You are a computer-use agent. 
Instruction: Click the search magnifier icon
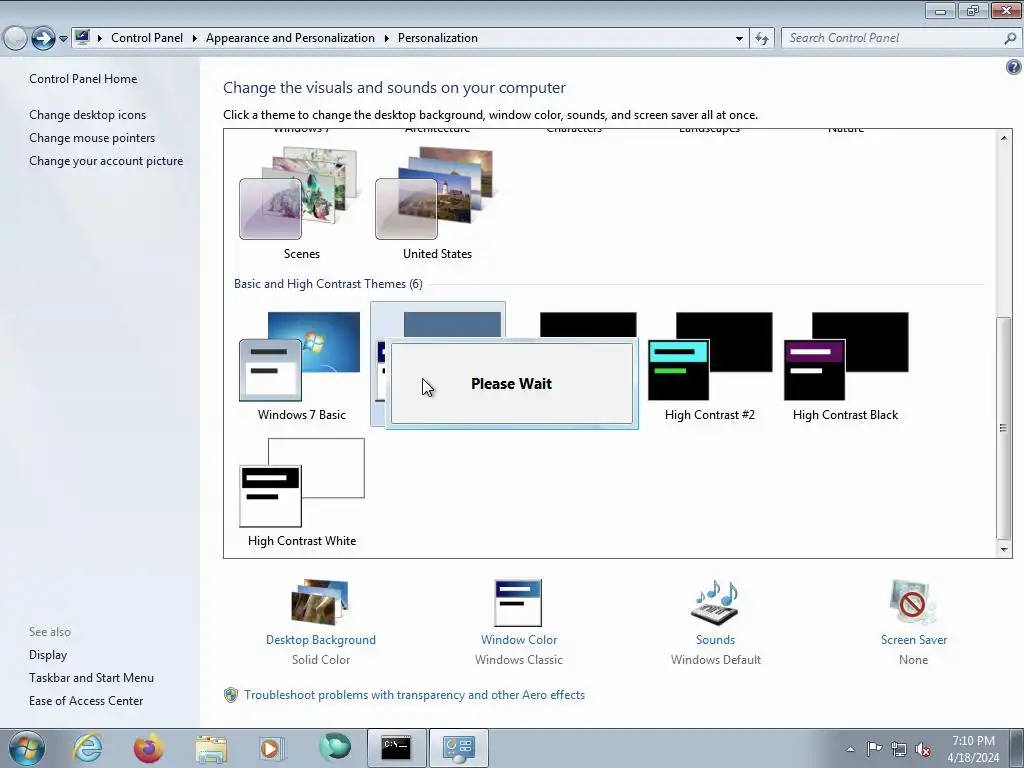click(x=1010, y=39)
